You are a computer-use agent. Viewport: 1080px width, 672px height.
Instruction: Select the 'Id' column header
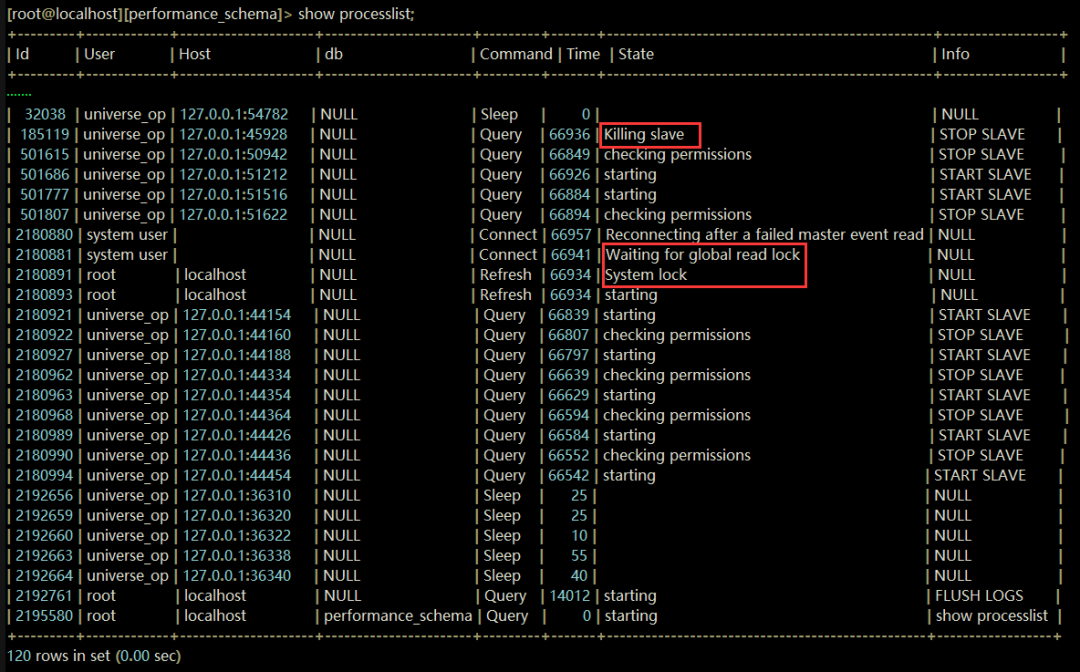[x=22, y=54]
